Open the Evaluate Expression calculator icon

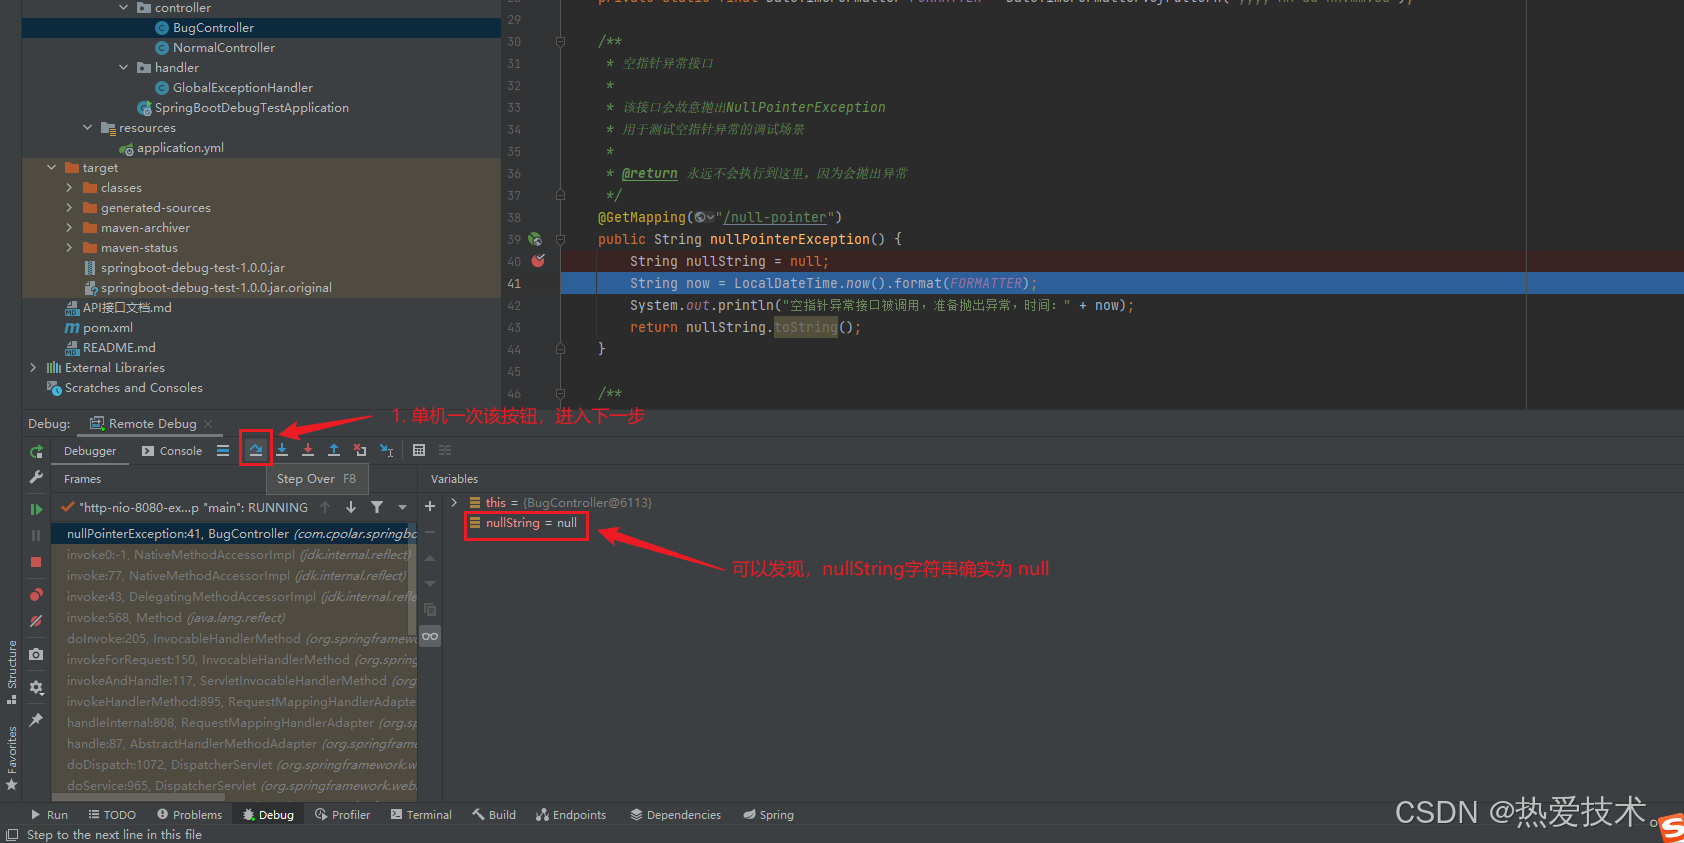[419, 450]
